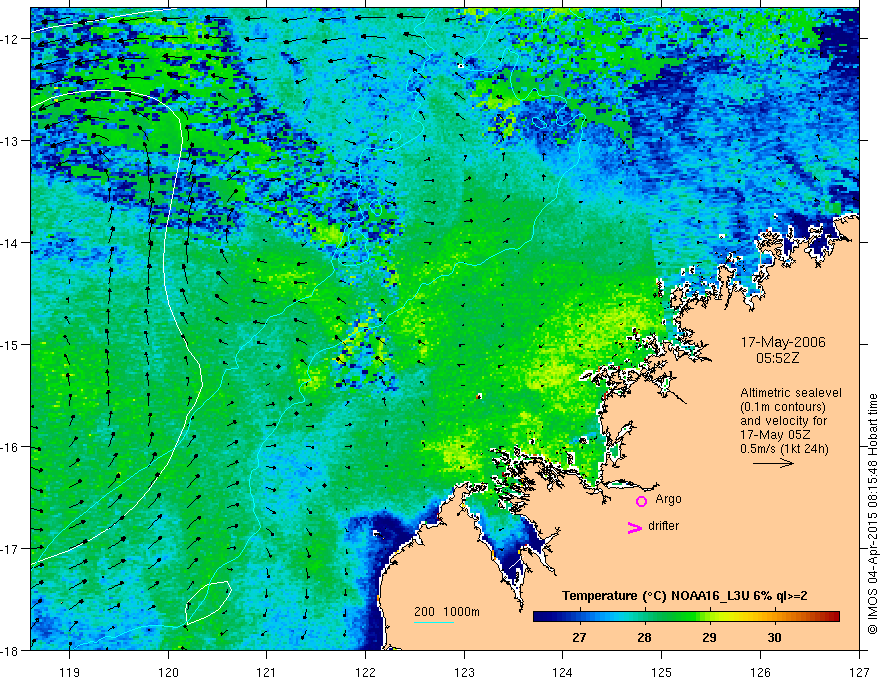Click the 'drifter' legend label
880x680 pixels.
[x=663, y=526]
